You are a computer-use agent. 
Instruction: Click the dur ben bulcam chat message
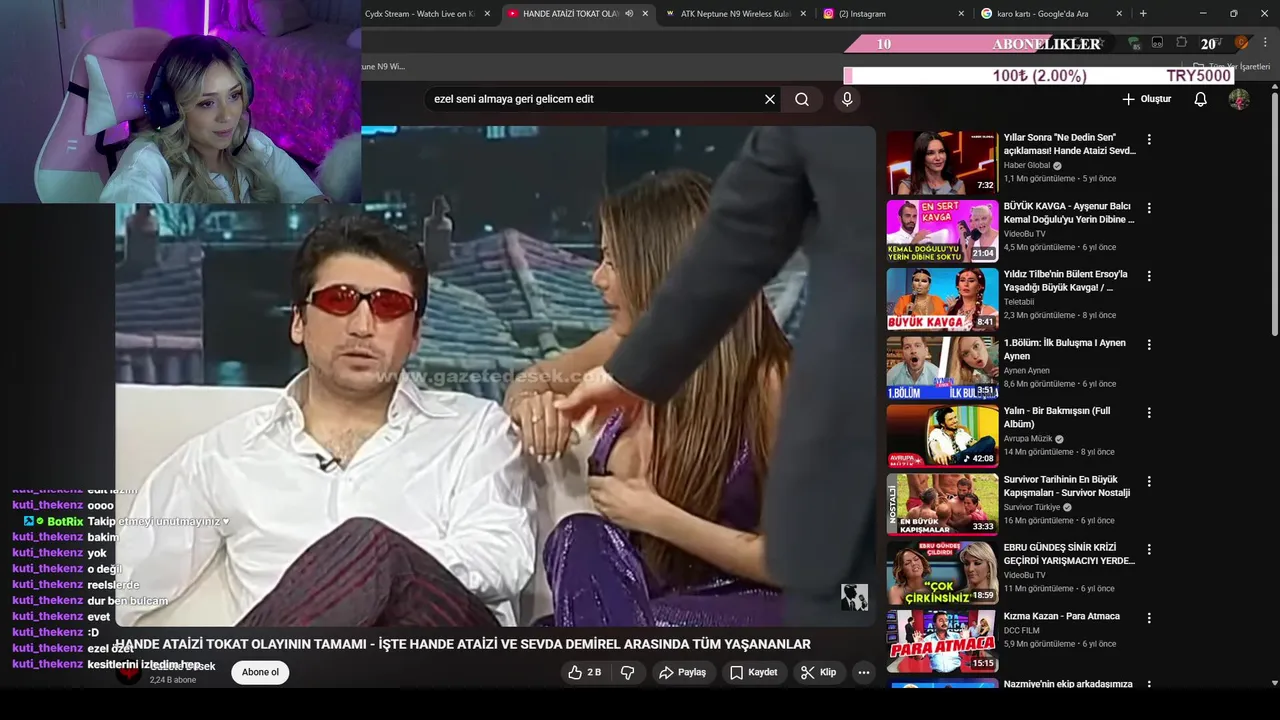(128, 601)
